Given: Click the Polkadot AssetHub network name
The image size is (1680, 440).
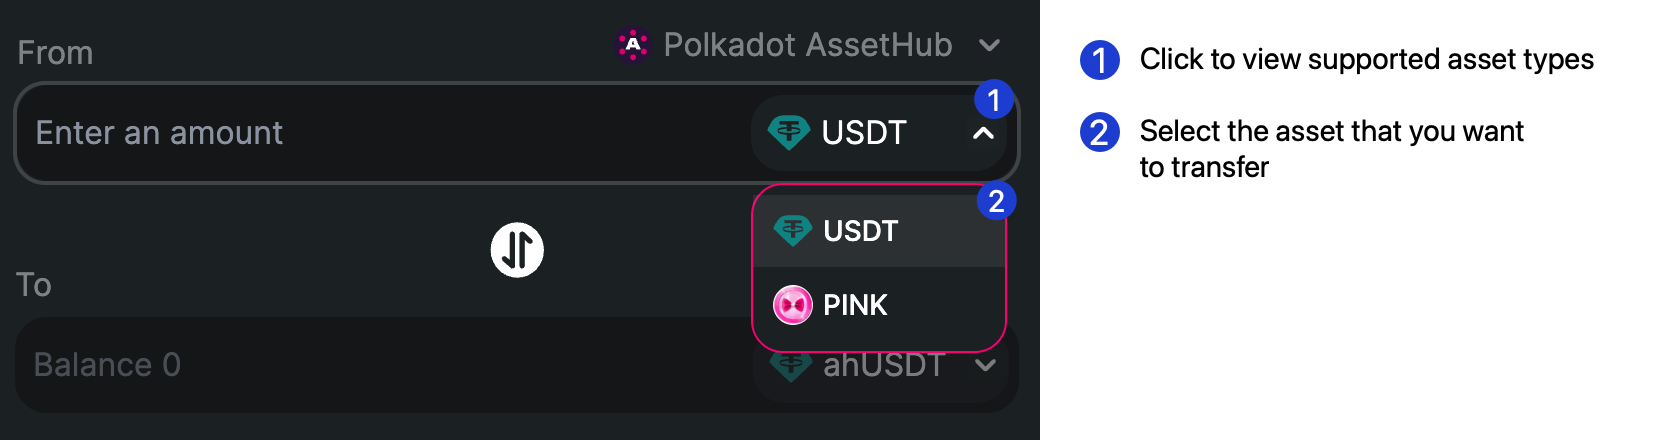Looking at the screenshot, I should pos(808,45).
